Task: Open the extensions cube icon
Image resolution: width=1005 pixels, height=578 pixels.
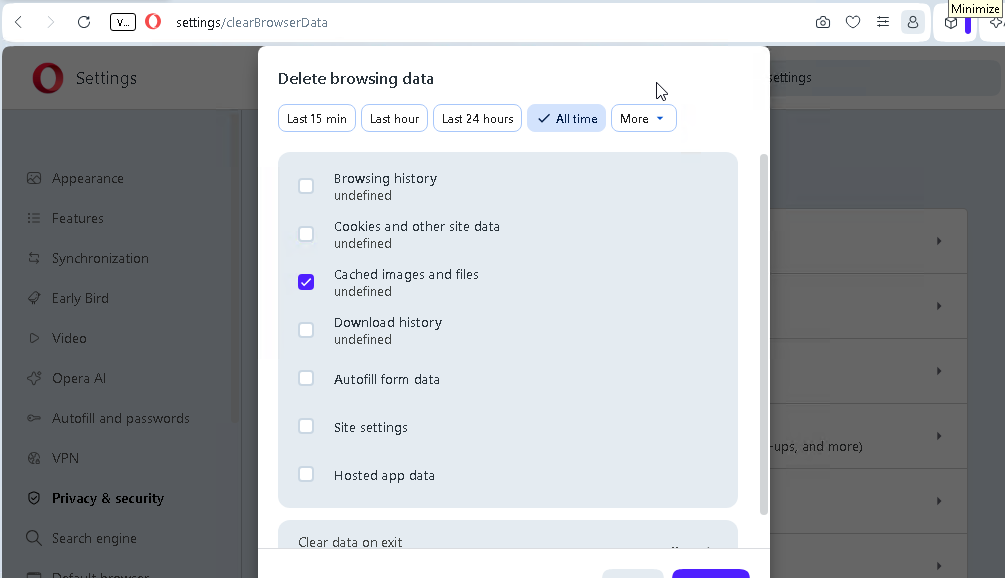Action: pyautogui.click(x=951, y=23)
